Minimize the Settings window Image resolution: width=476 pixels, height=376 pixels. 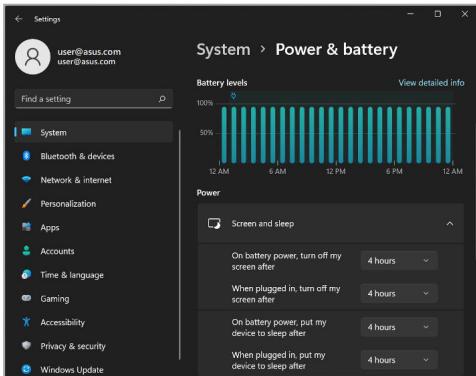tap(411, 14)
